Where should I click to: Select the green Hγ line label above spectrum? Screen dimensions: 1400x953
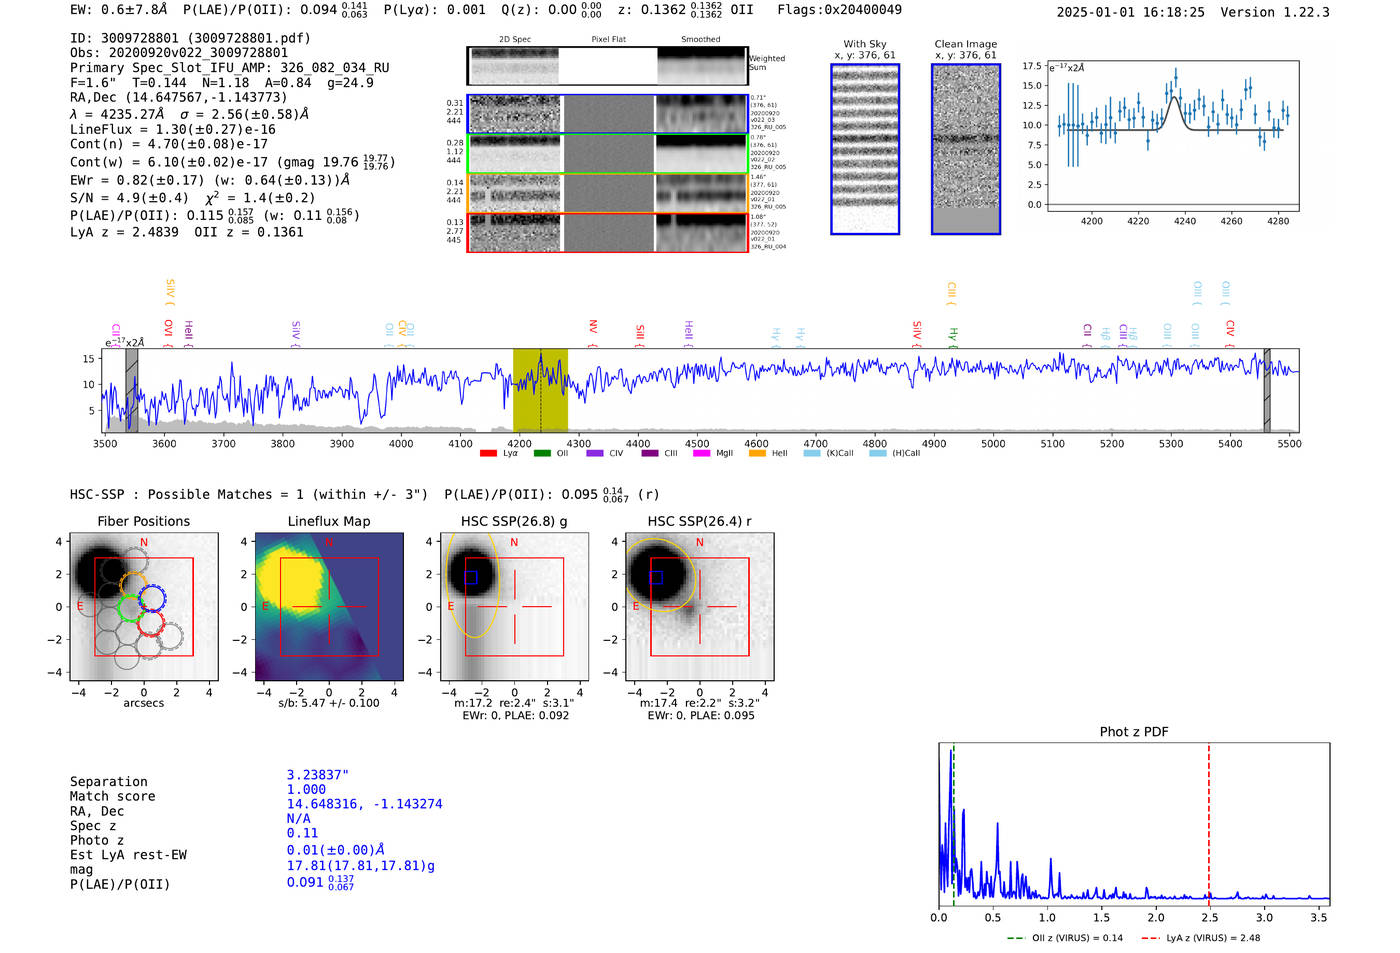click(953, 335)
